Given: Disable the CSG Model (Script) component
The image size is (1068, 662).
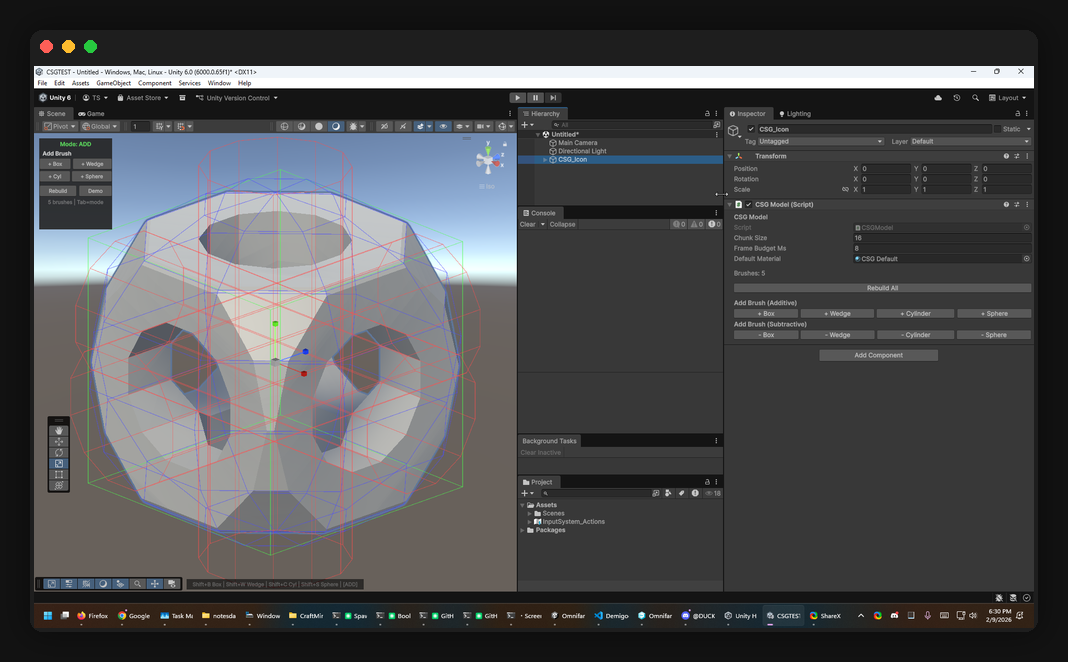Looking at the screenshot, I should tap(747, 203).
